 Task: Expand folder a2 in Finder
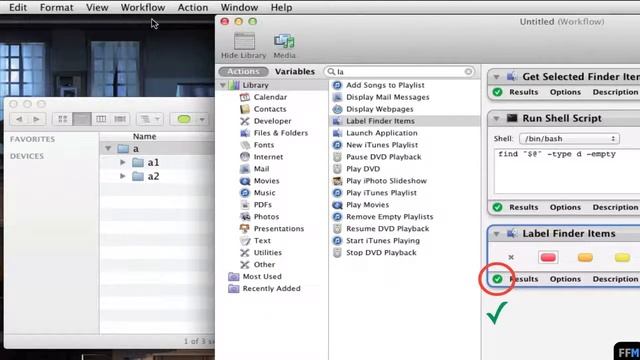[x=122, y=176]
